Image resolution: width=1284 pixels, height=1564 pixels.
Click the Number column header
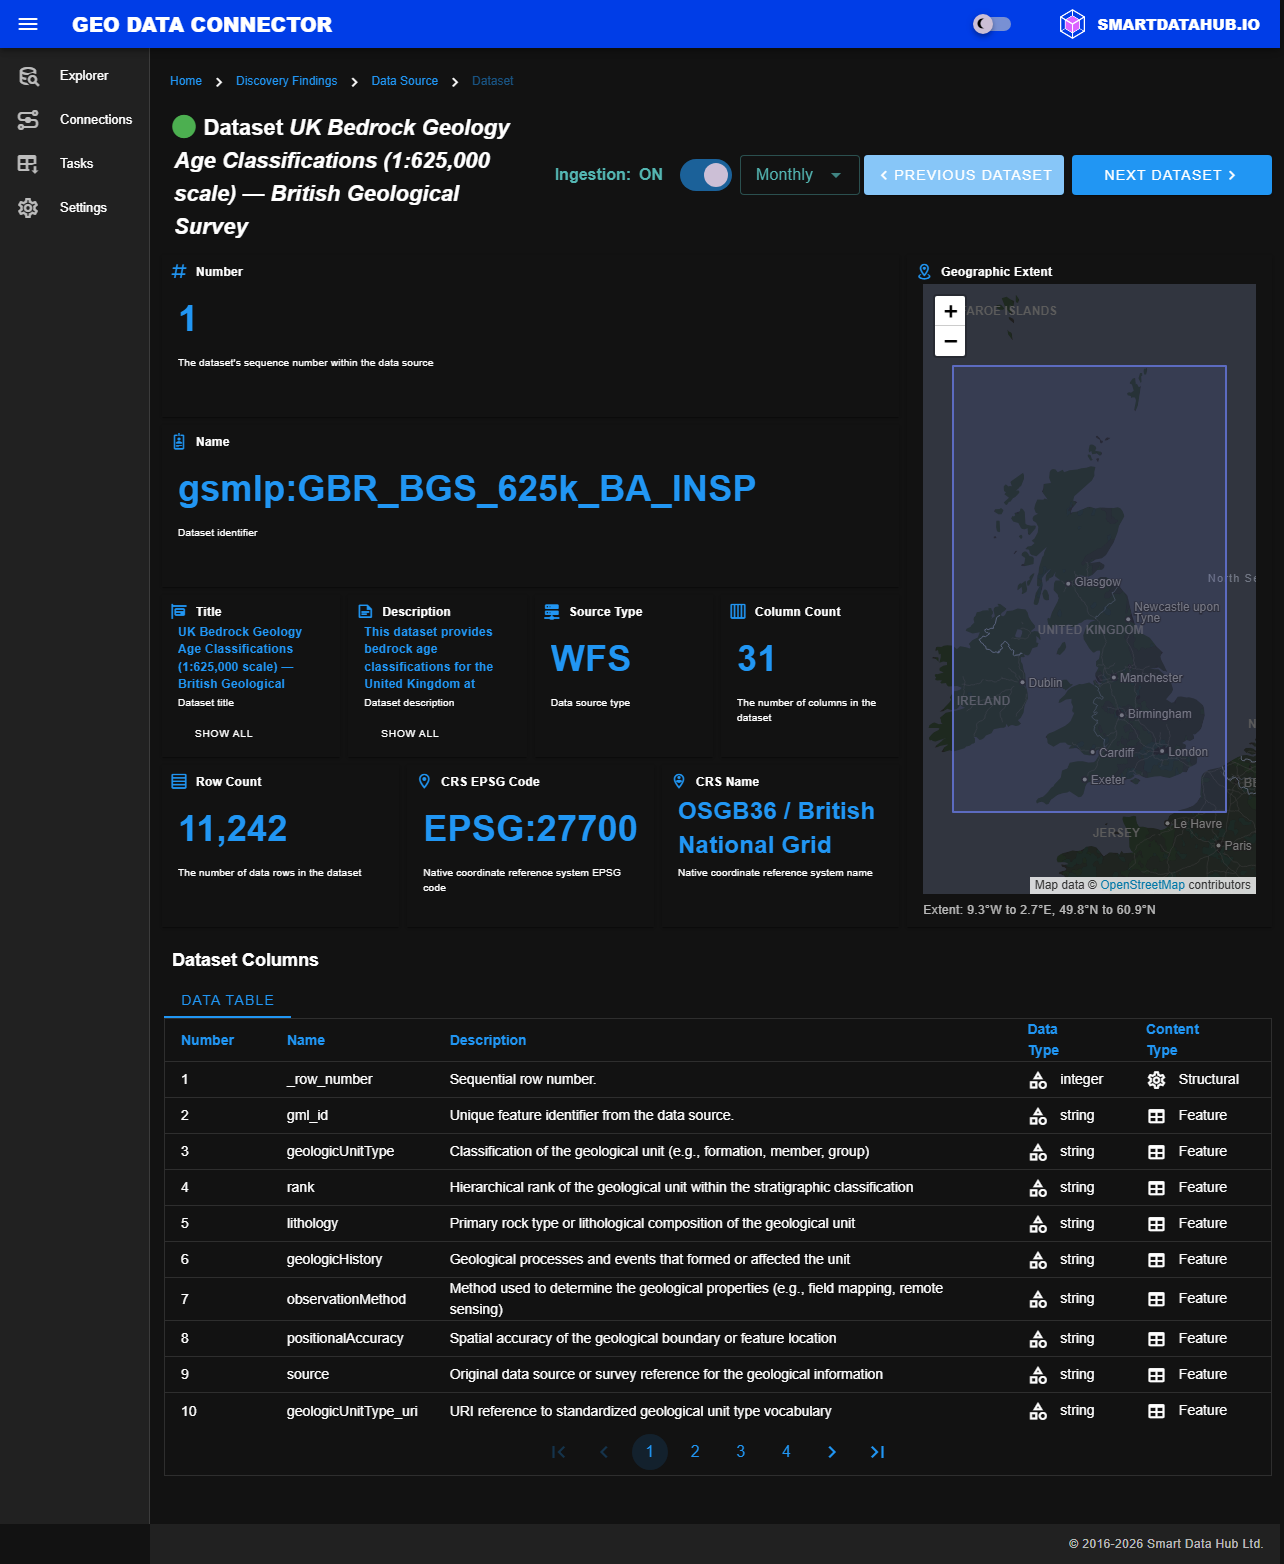[x=207, y=1040]
